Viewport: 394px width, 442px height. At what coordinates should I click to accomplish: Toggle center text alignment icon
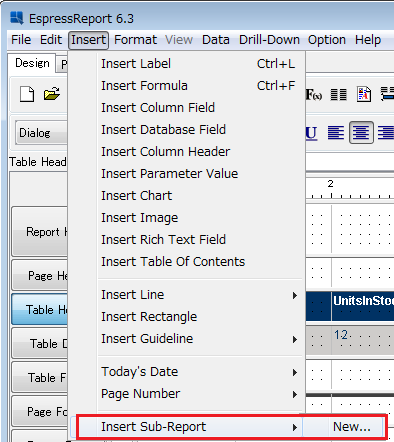tap(361, 133)
